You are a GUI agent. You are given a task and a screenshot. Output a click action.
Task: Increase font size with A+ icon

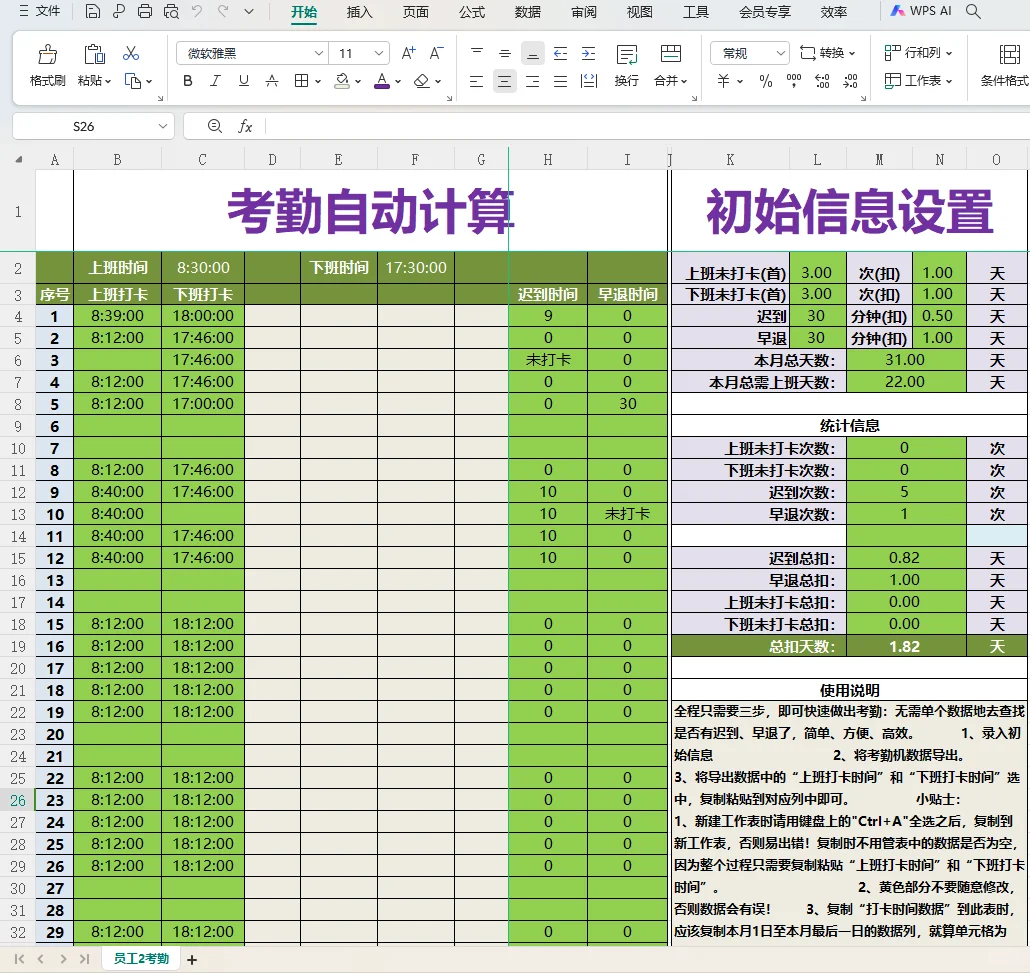click(x=408, y=53)
